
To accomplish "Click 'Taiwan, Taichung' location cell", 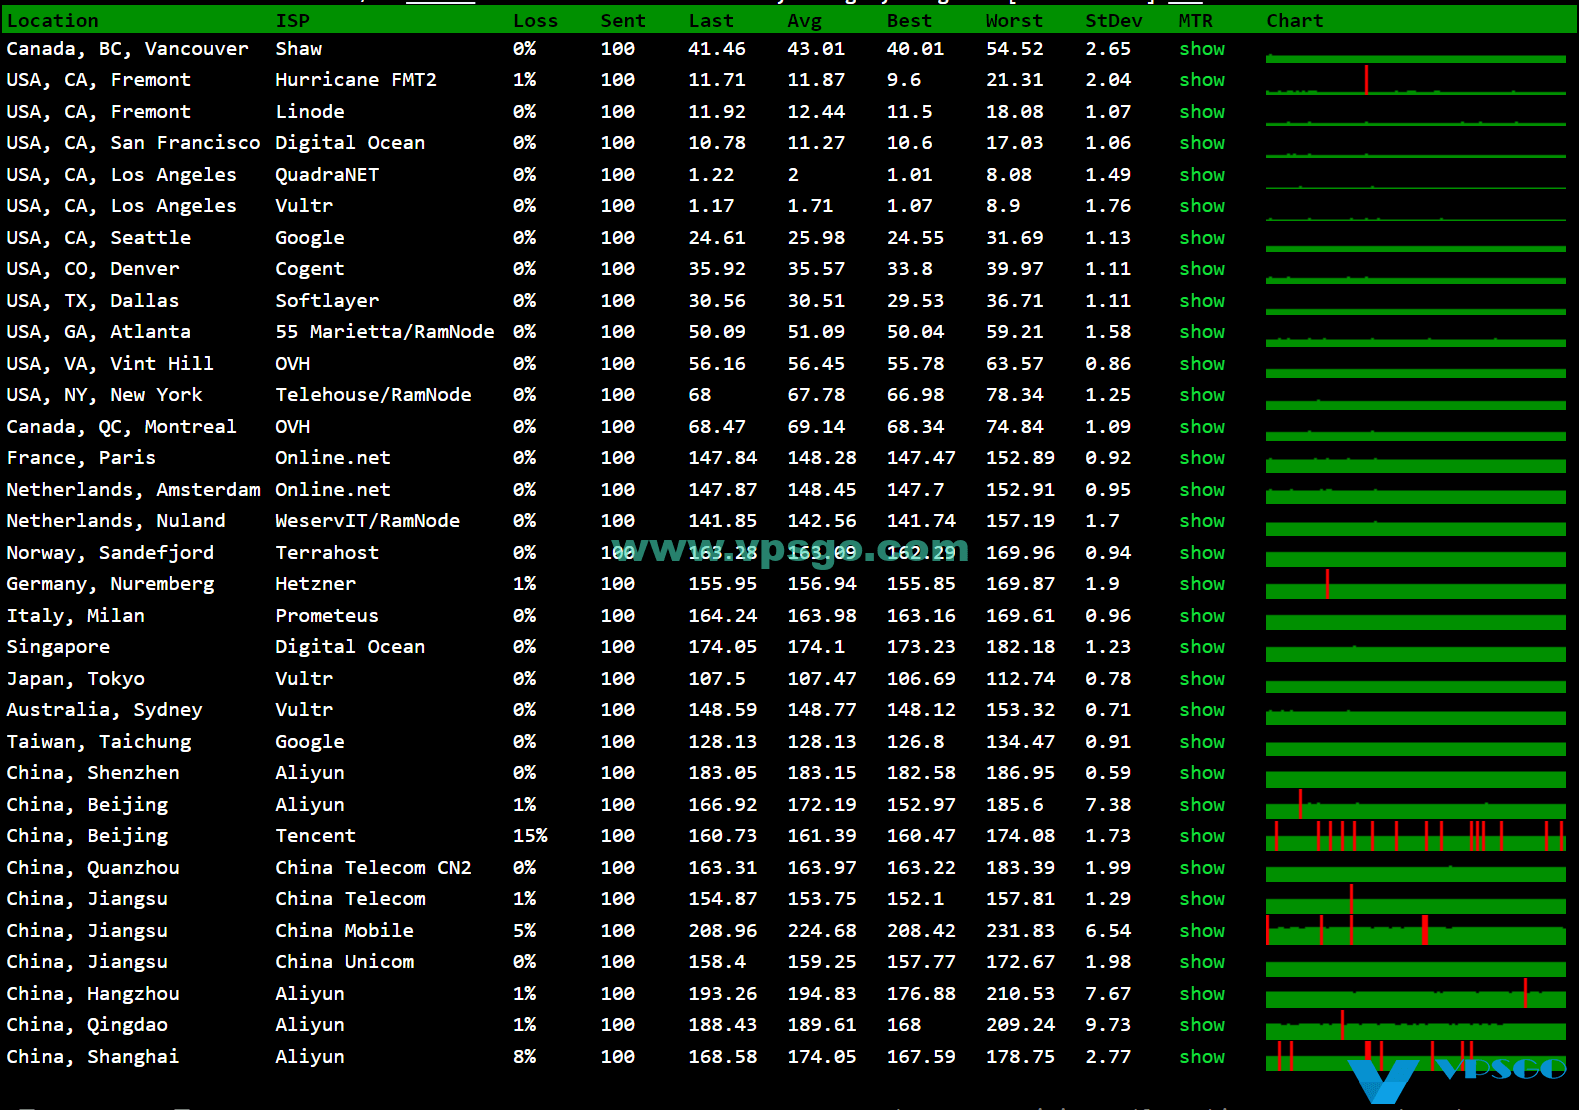I will 99,742.
